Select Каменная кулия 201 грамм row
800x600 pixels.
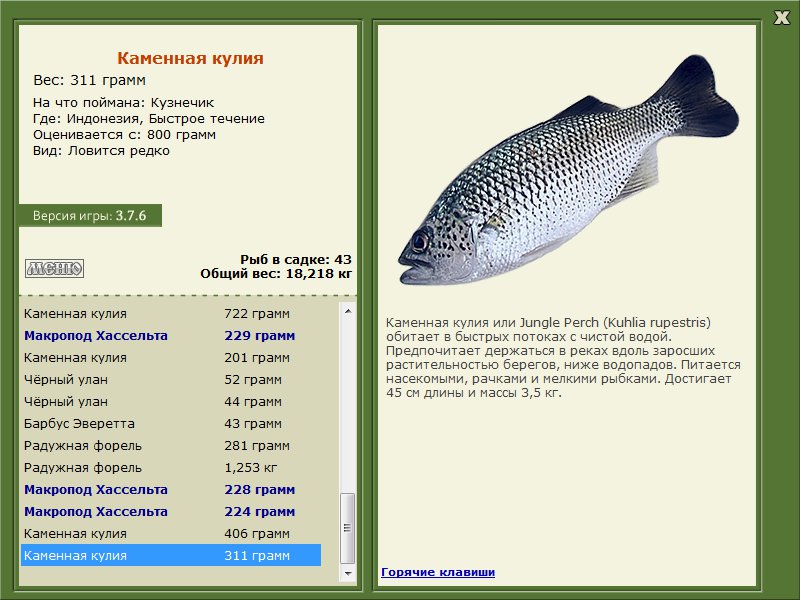[171, 358]
